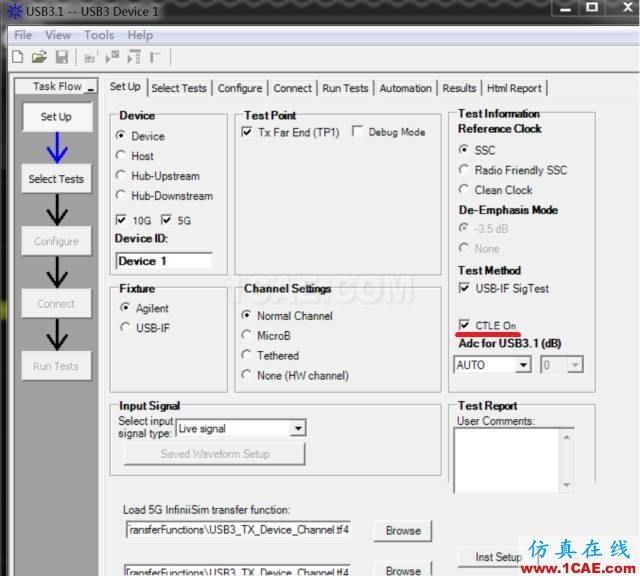Open the Live signal input type dropdown
This screenshot has height=576, width=640.
pos(298,428)
